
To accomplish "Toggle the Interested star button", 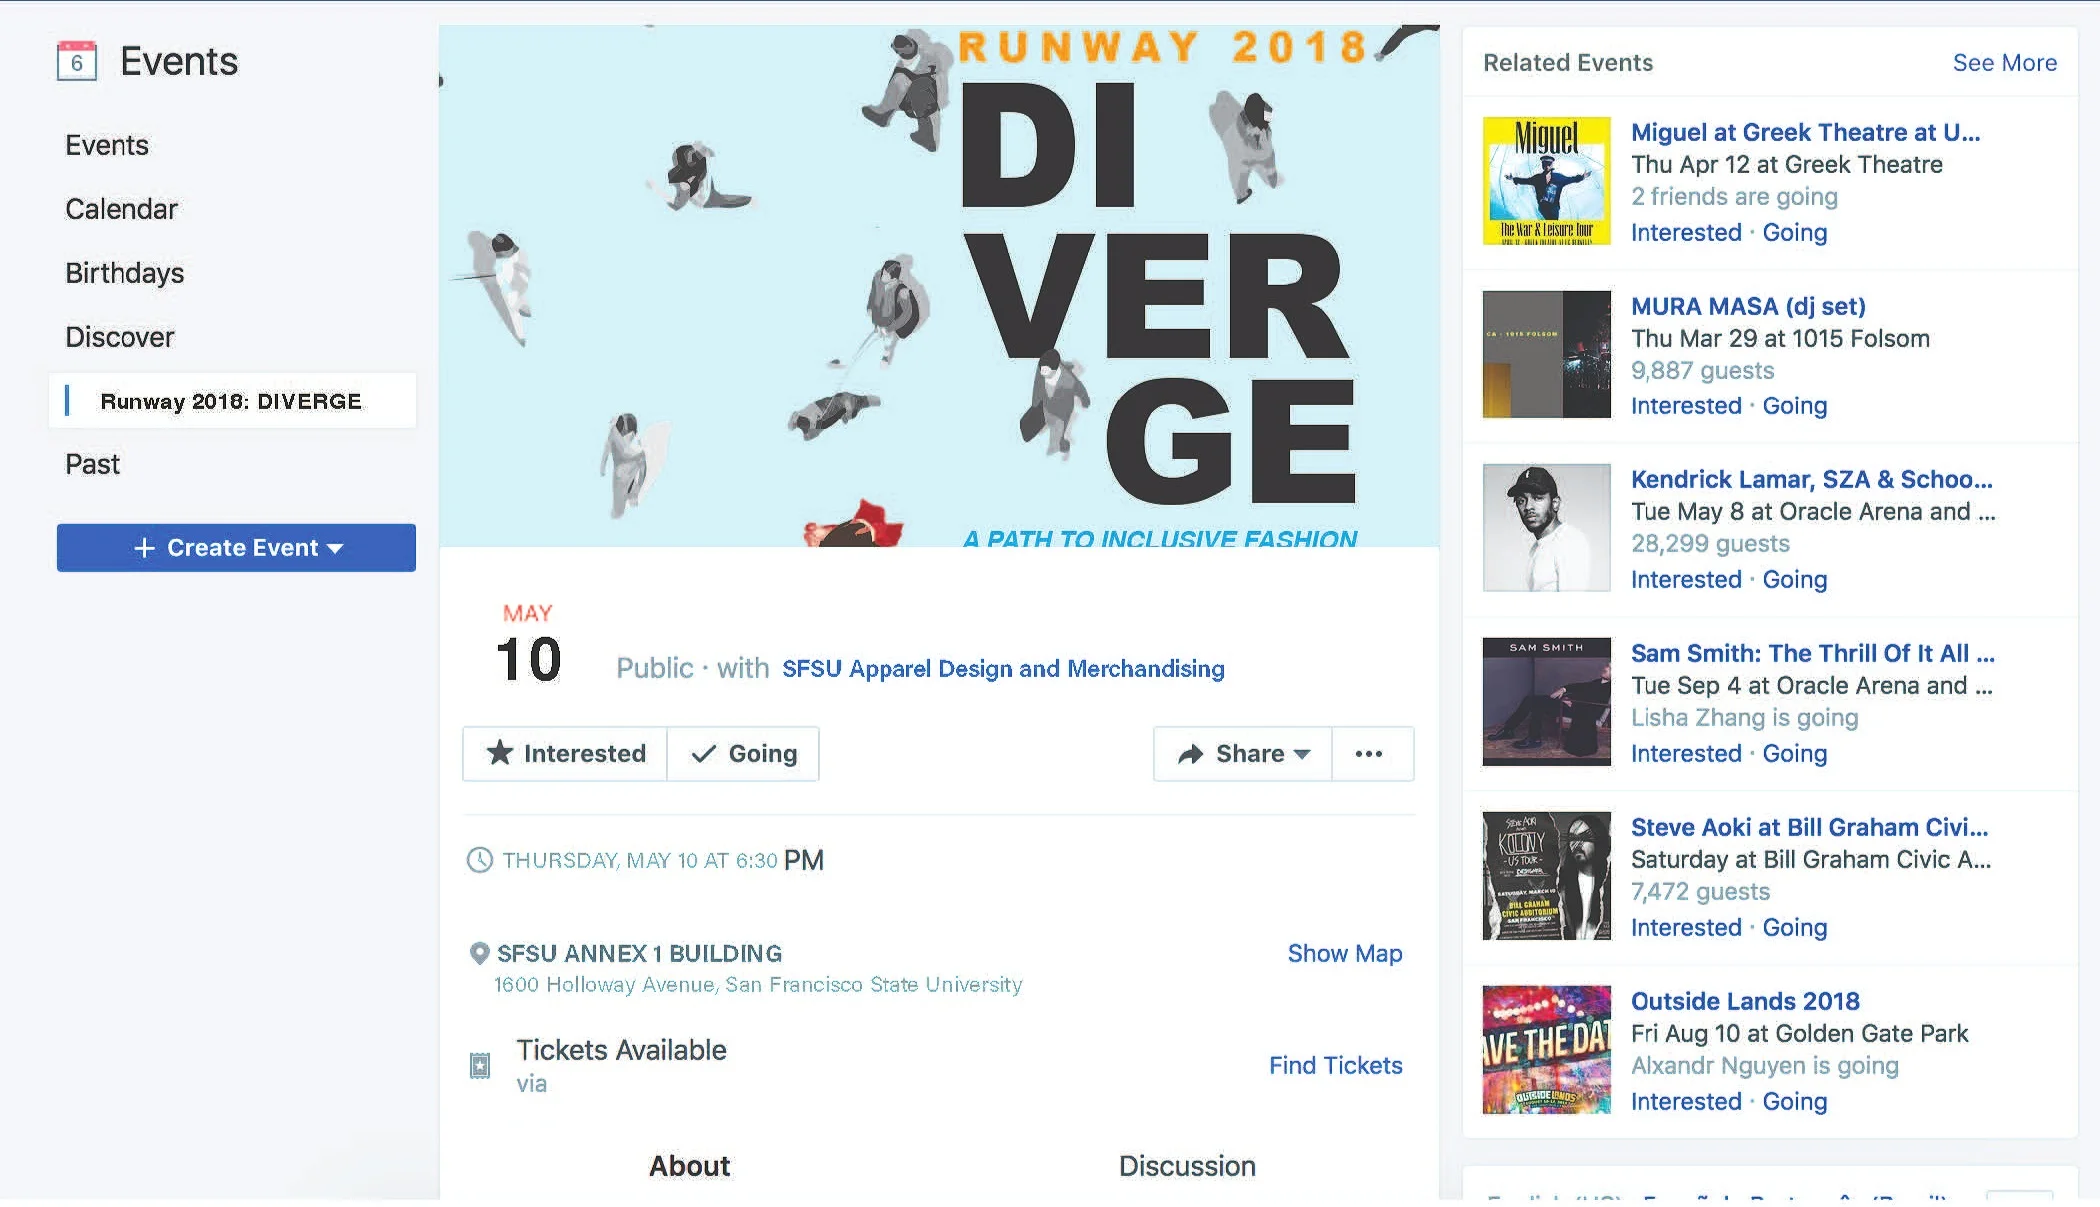I will pos(565,754).
